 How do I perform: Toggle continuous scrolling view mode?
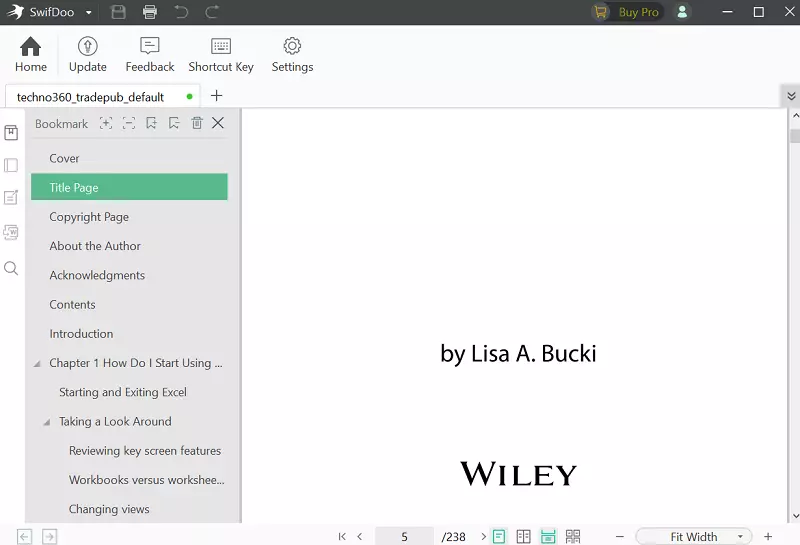pyautogui.click(x=548, y=537)
